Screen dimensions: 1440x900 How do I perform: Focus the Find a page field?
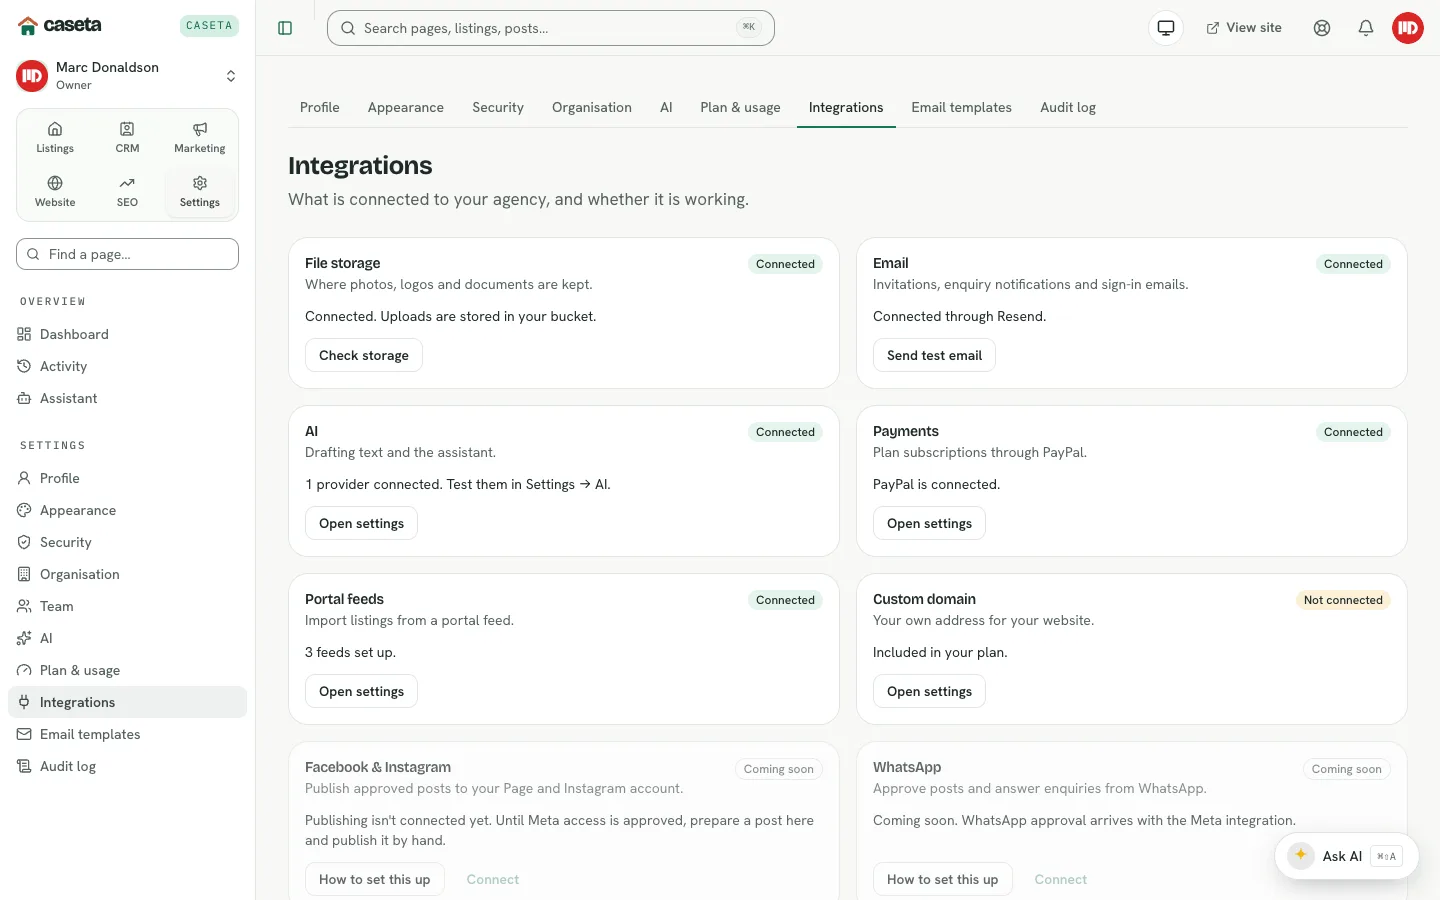coord(127,254)
